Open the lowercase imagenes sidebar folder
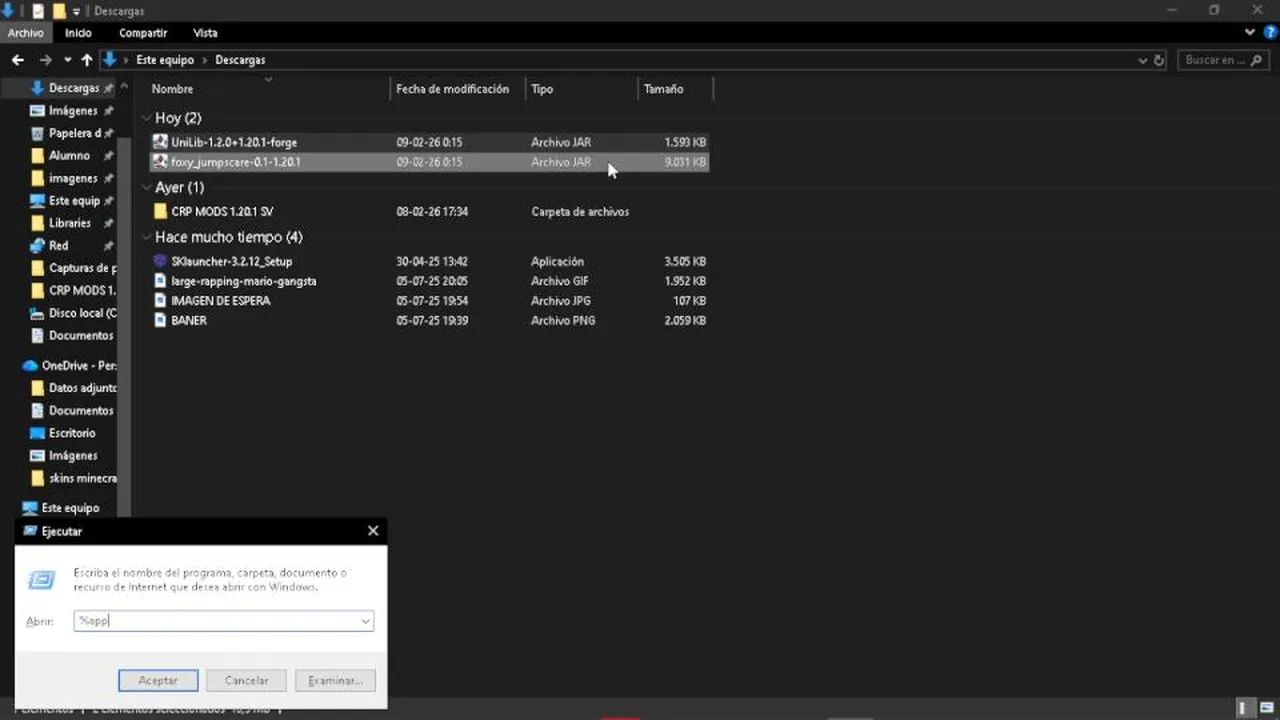 coord(73,178)
